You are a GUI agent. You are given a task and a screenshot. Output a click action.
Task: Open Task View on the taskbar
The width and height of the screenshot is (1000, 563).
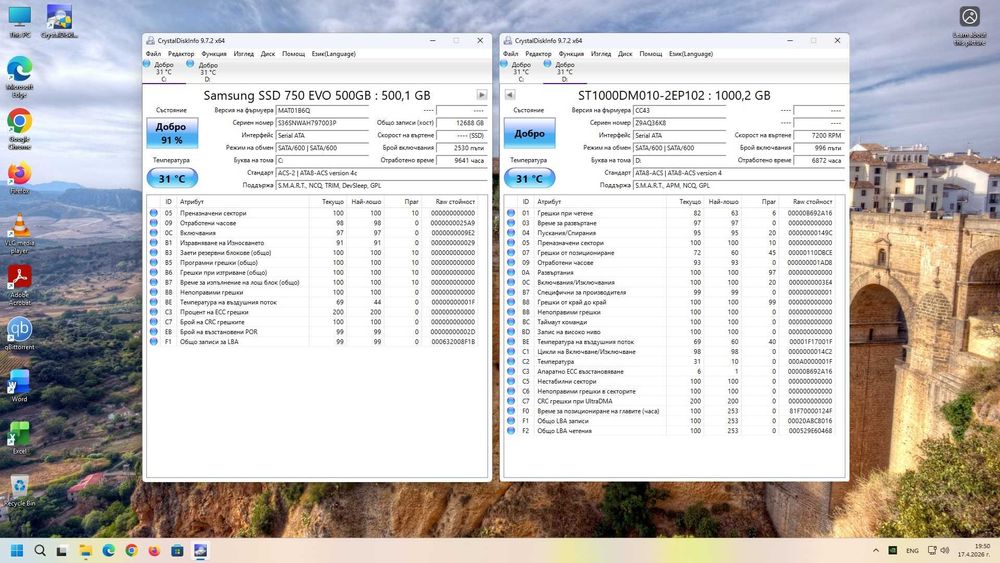click(62, 551)
